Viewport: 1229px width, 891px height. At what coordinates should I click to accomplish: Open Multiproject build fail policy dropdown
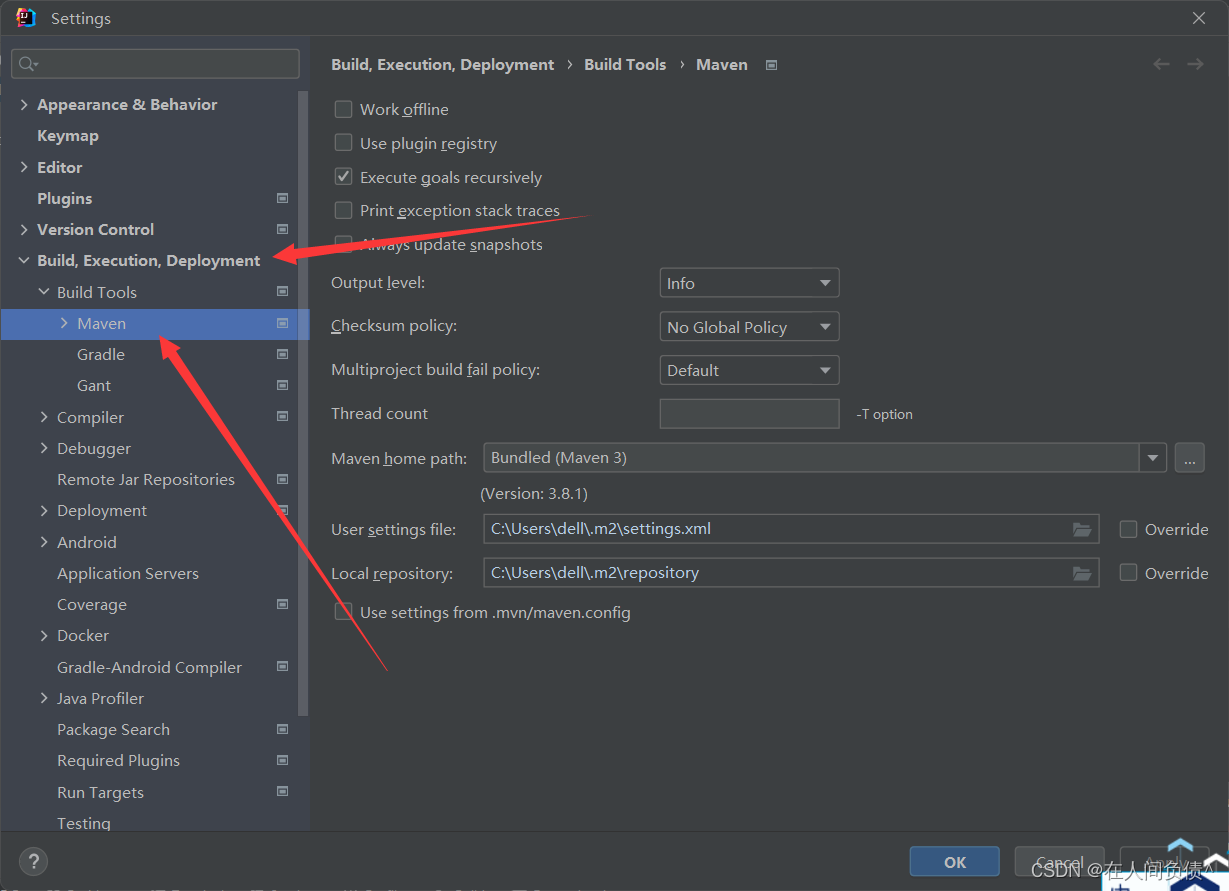tap(749, 370)
